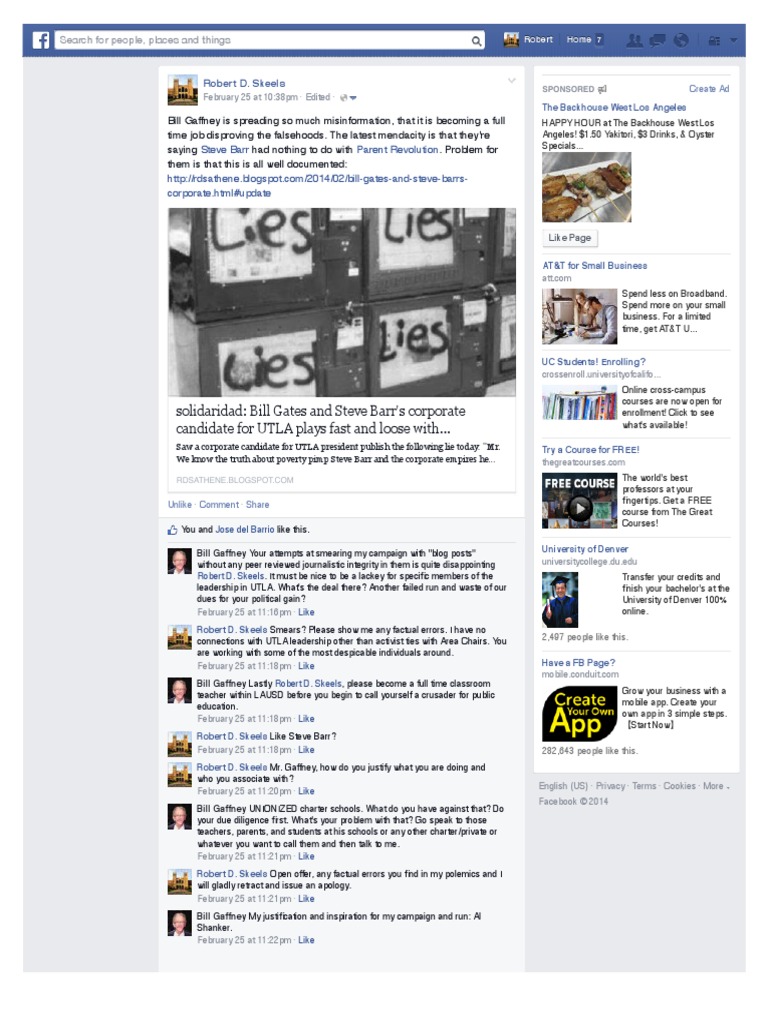Open the Cookies footer link

point(679,786)
